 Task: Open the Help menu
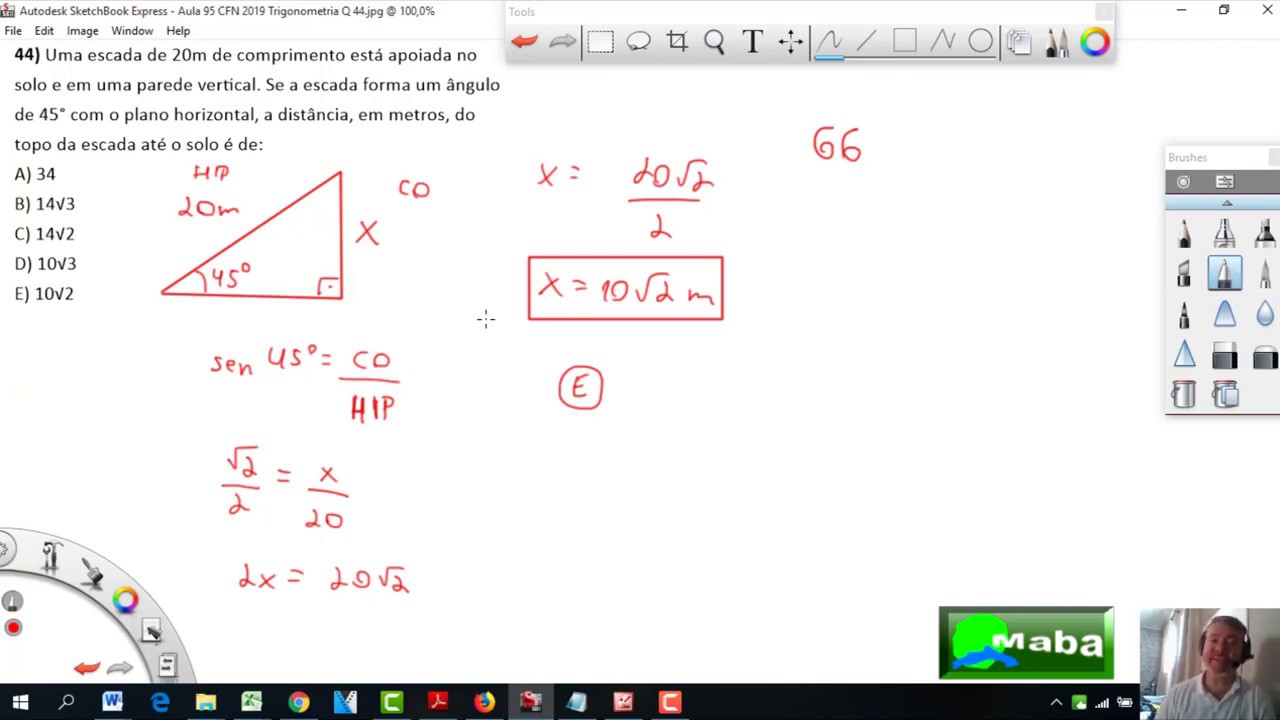(x=178, y=31)
